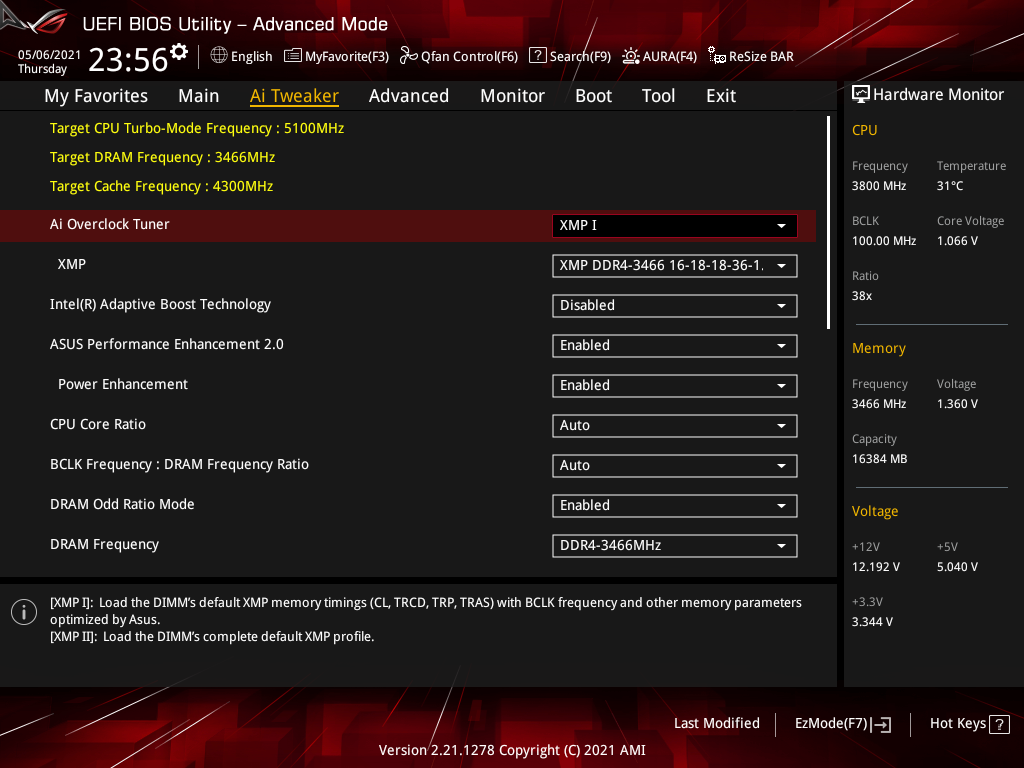The image size is (1024, 768).
Task: Select the Ai Overclock Tuner row label
Action: pos(109,224)
